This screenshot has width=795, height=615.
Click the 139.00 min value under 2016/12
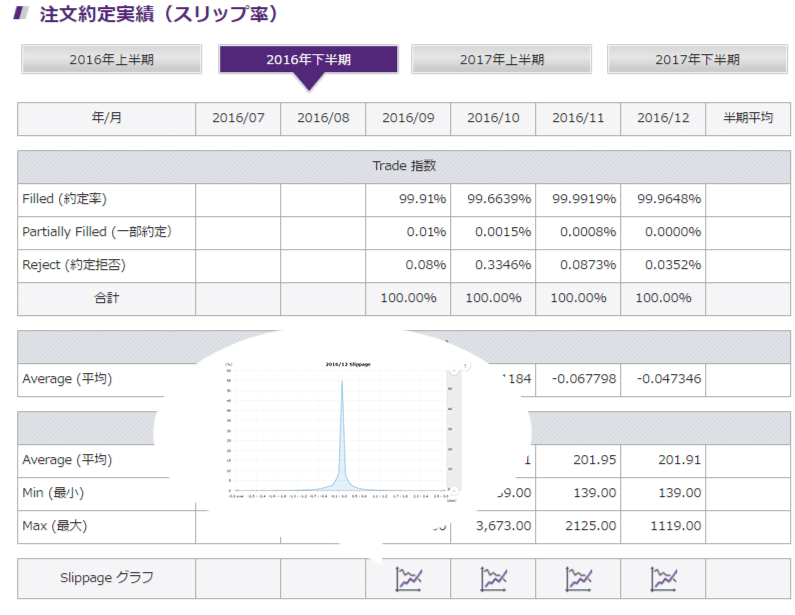680,493
